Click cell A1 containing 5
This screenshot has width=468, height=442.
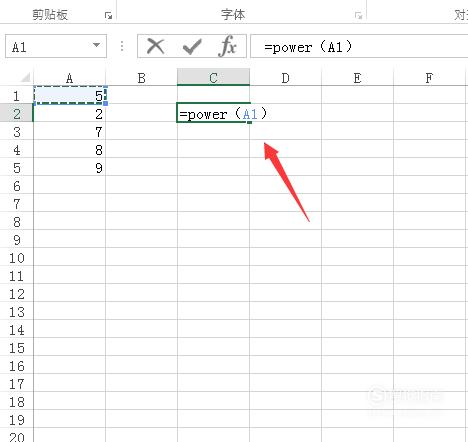coord(70,95)
